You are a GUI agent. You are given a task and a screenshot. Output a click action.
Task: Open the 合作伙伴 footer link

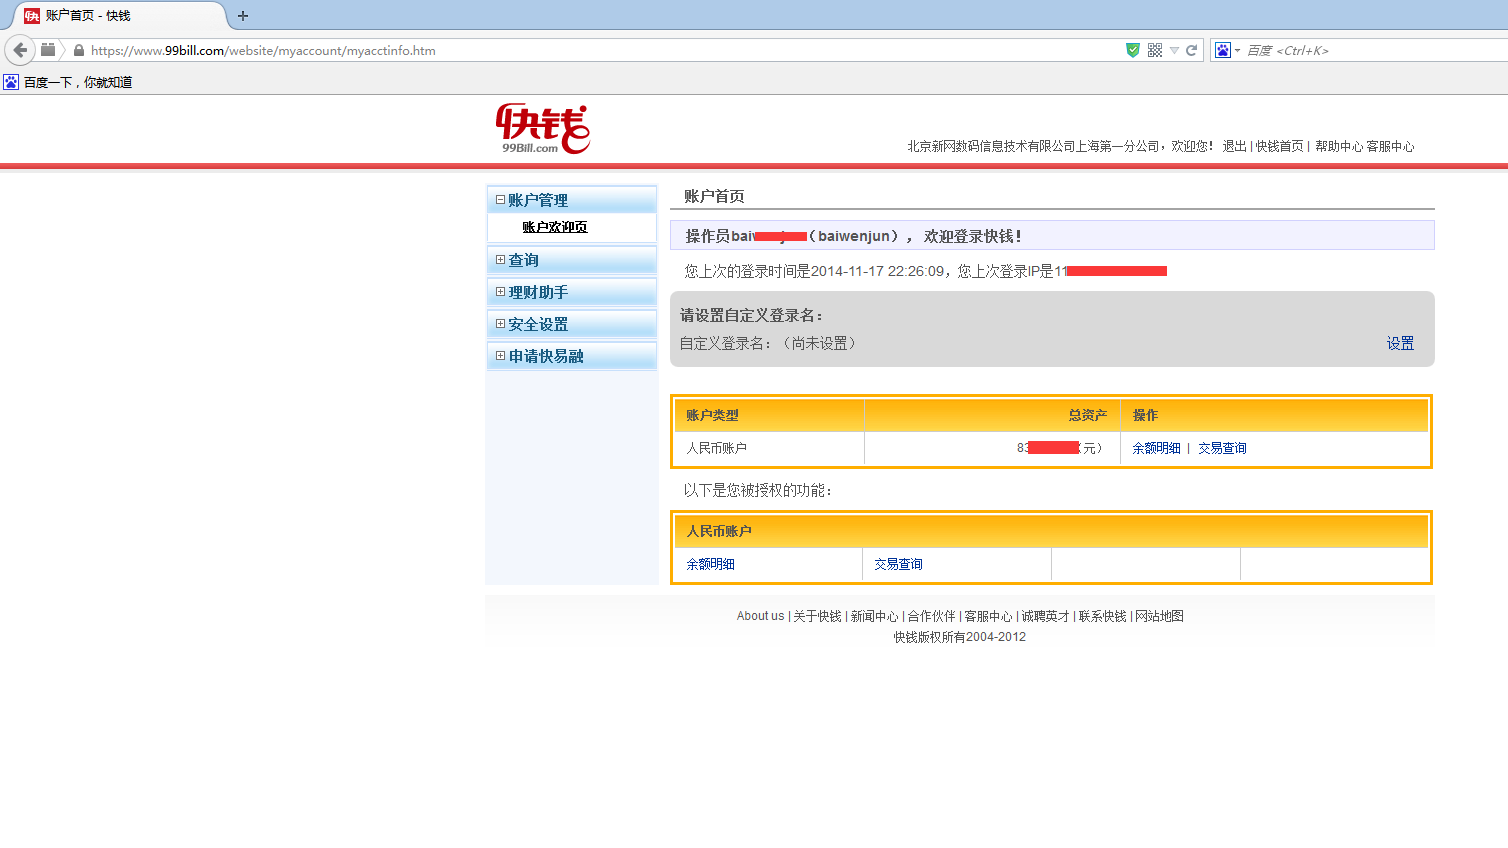click(931, 616)
